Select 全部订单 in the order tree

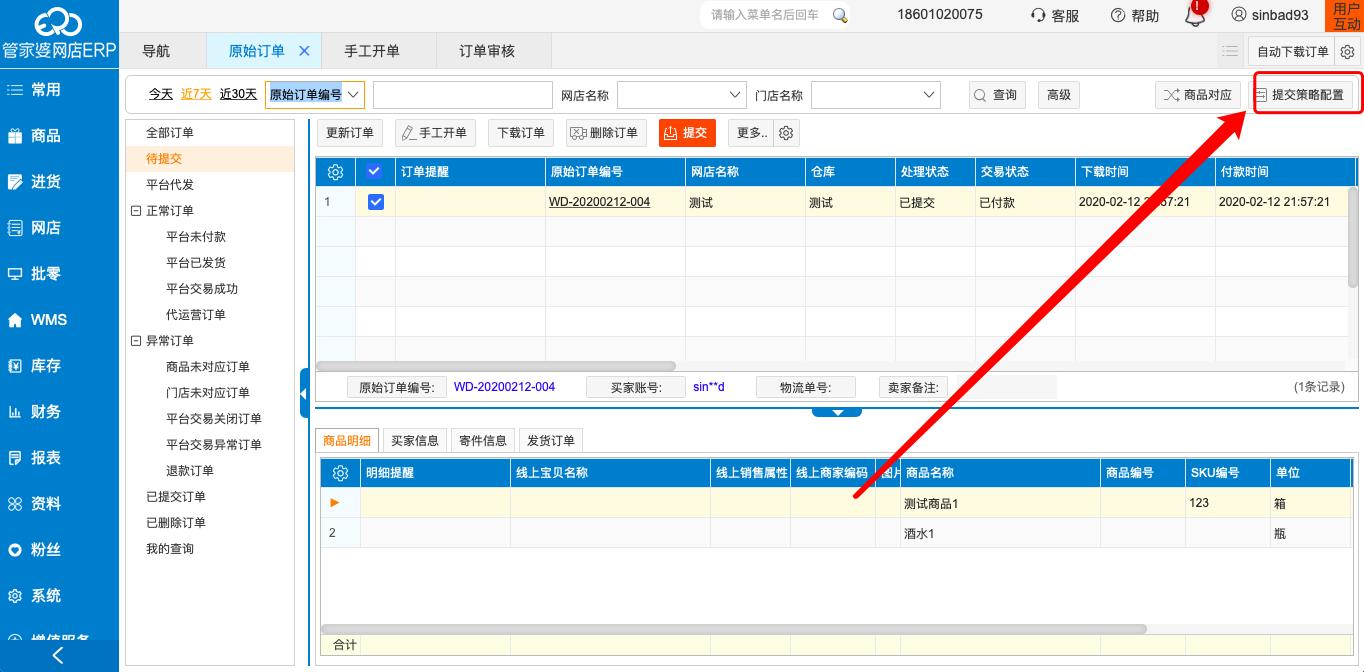coord(170,133)
